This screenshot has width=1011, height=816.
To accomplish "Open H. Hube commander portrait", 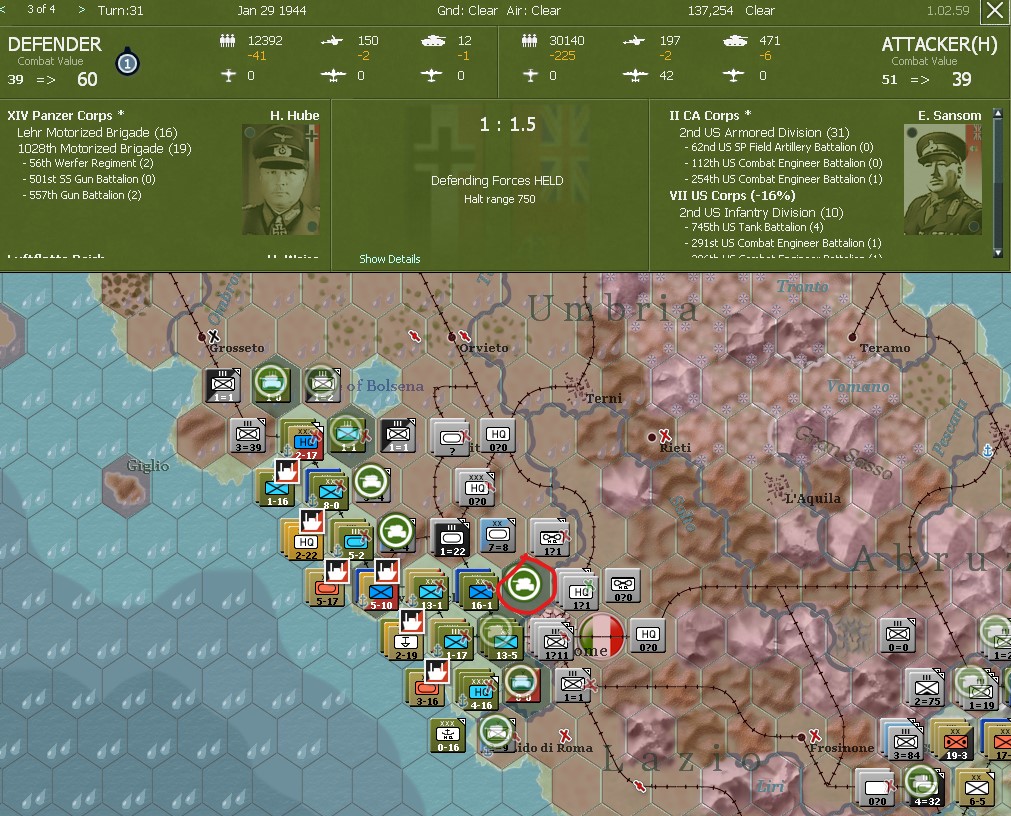I will coord(280,180).
